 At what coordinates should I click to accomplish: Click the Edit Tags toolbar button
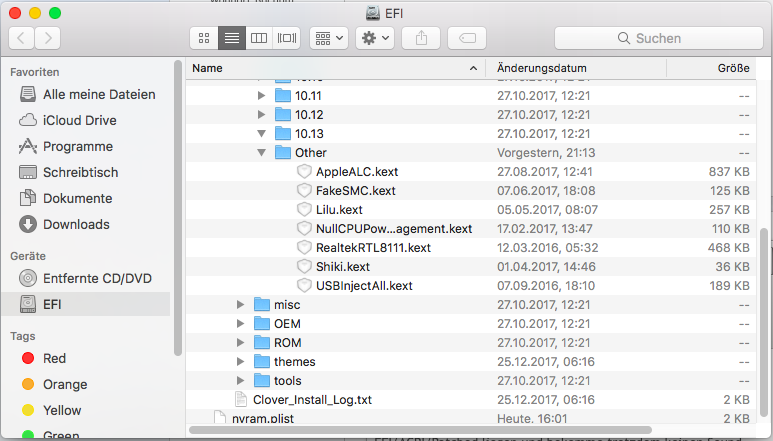[x=467, y=38]
